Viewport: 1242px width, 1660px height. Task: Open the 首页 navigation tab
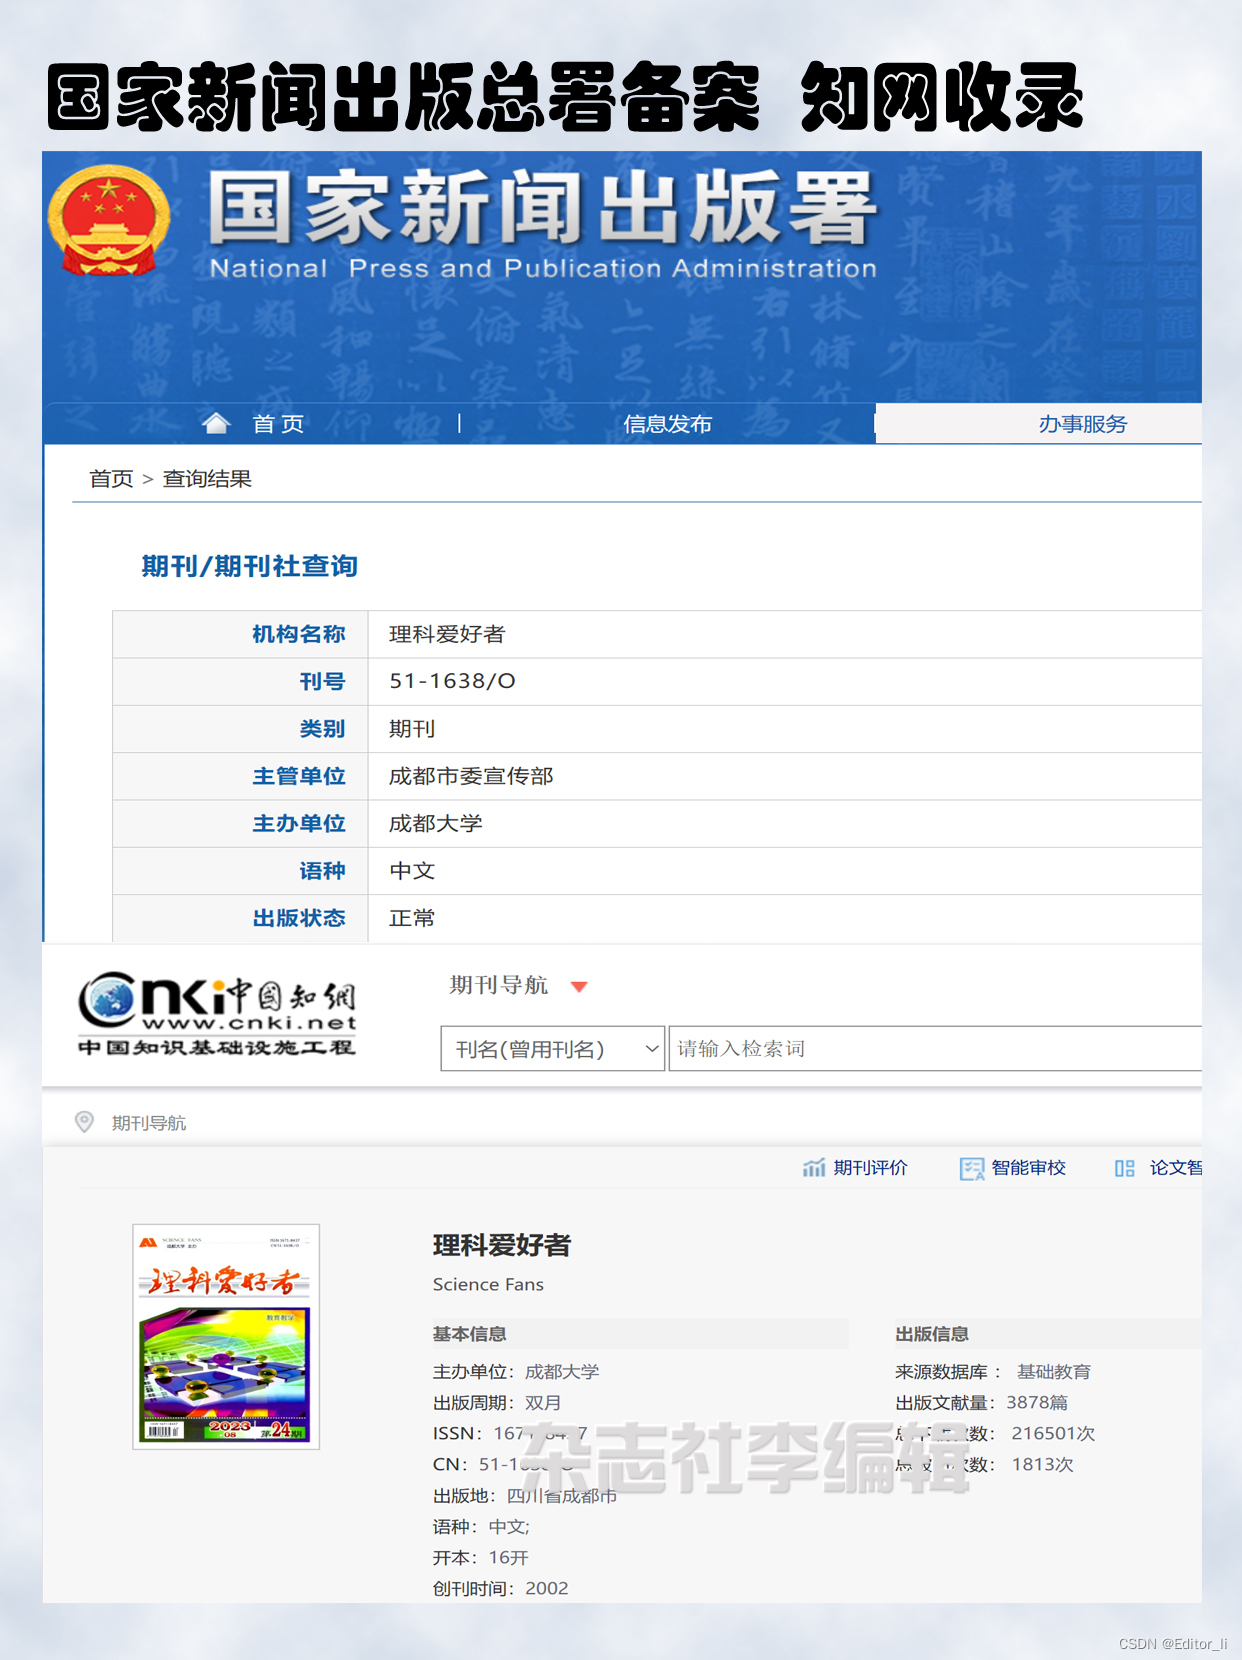(278, 424)
